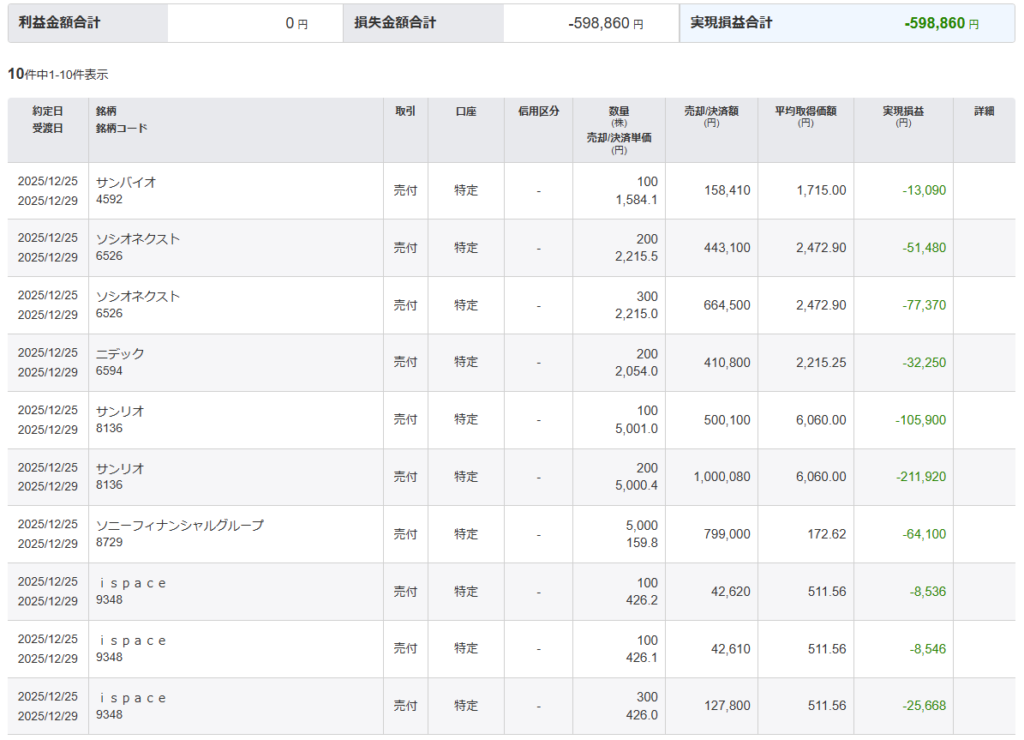Select the 実現損益合計 summary label
1024x740 pixels.
[731, 22]
